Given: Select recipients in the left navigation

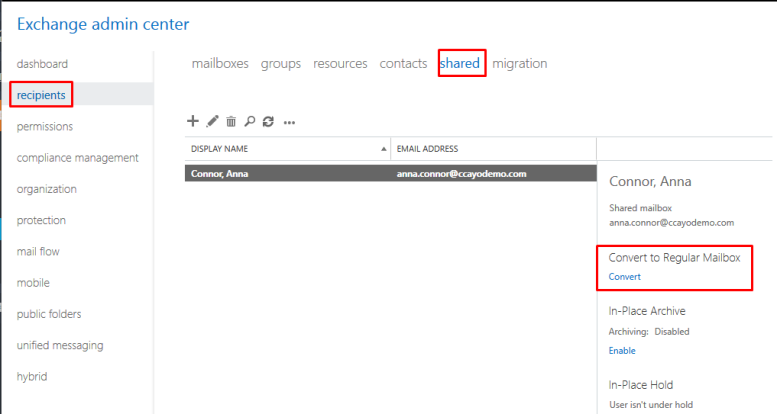Looking at the screenshot, I should [x=41, y=95].
